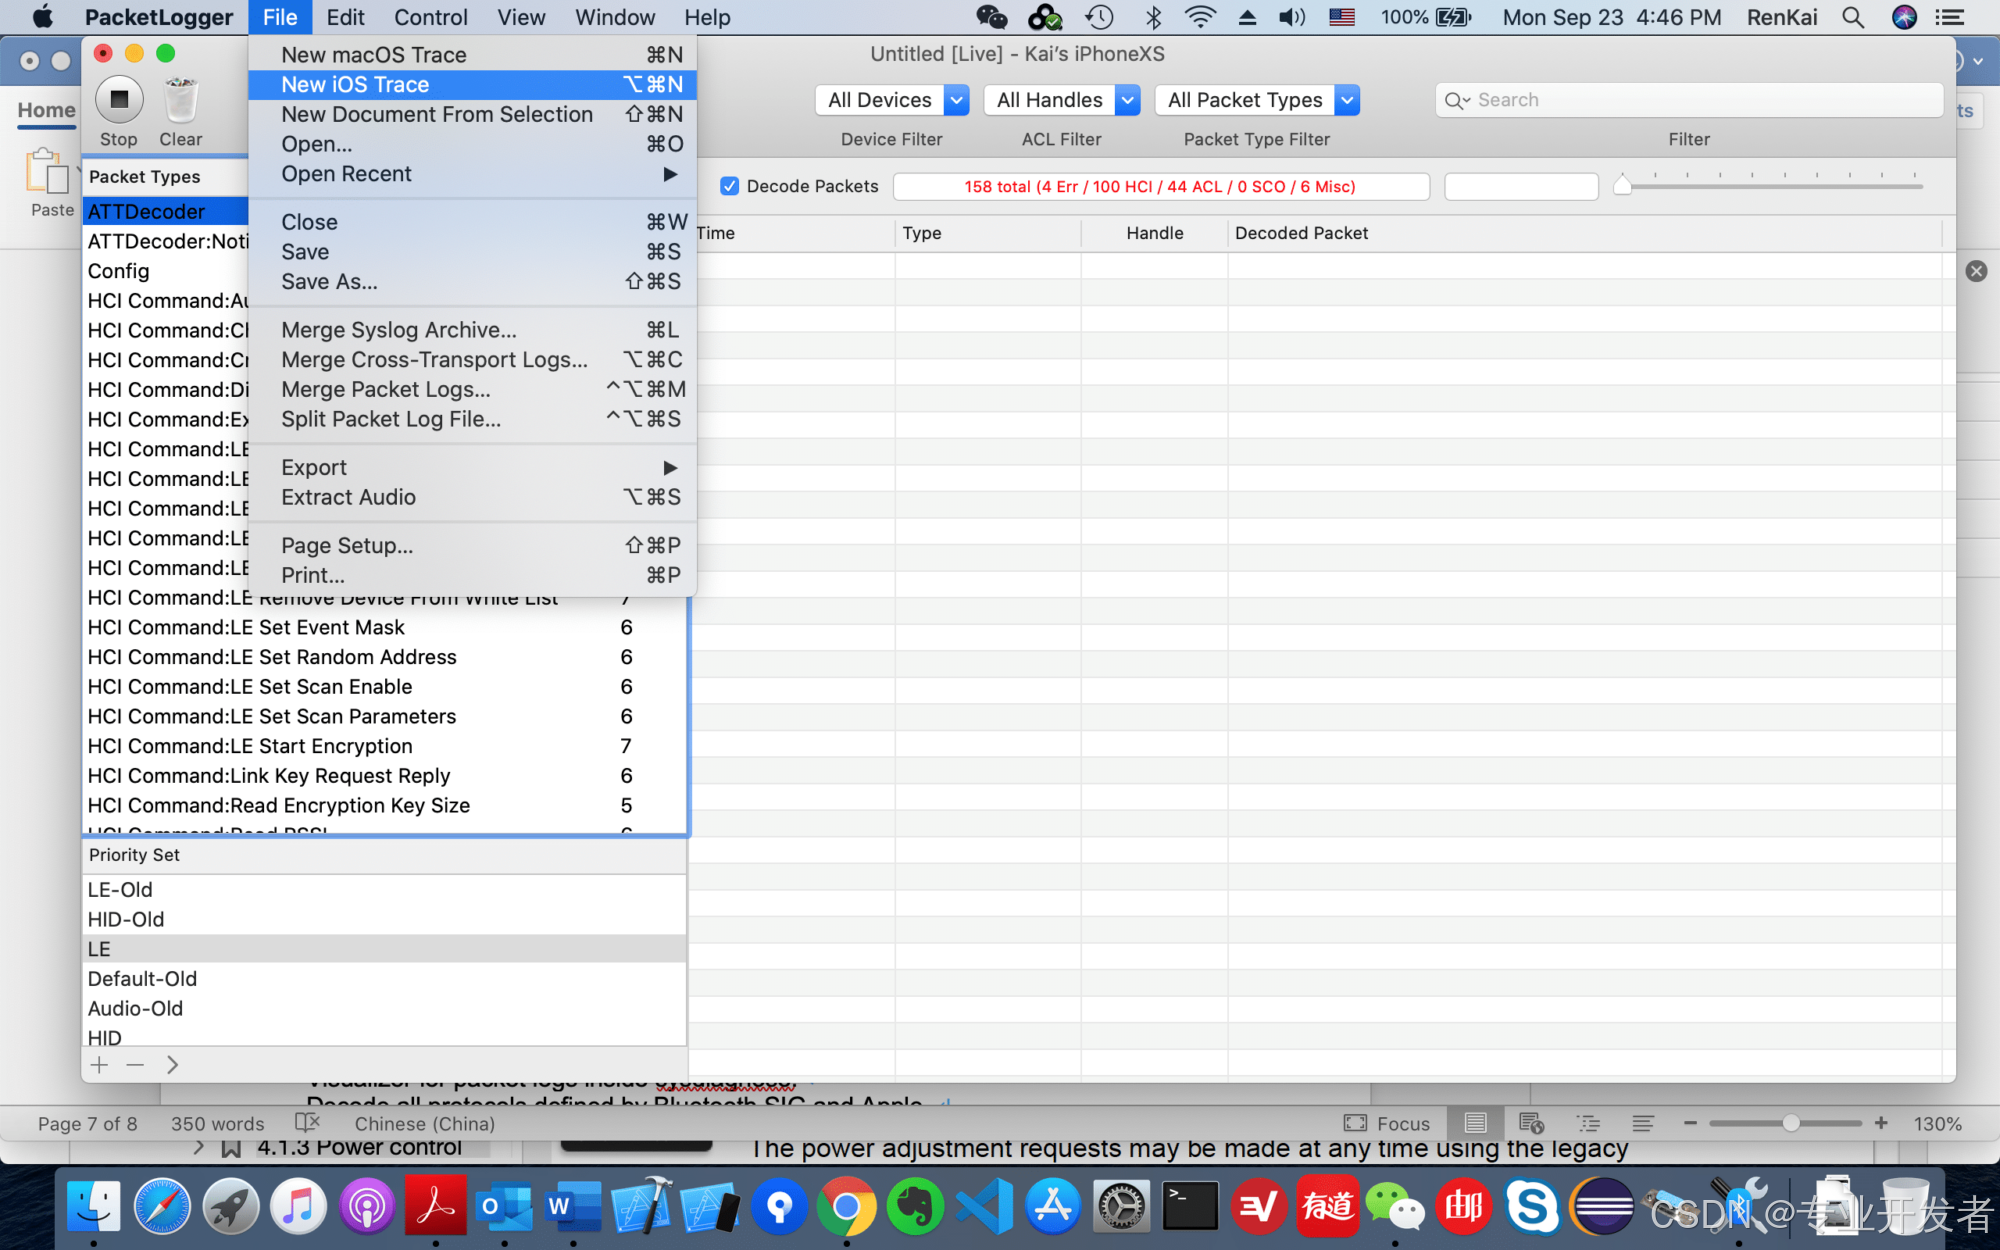The height and width of the screenshot is (1250, 2000).
Task: Open Spotlight search in menu bar
Action: pyautogui.click(x=1852, y=17)
